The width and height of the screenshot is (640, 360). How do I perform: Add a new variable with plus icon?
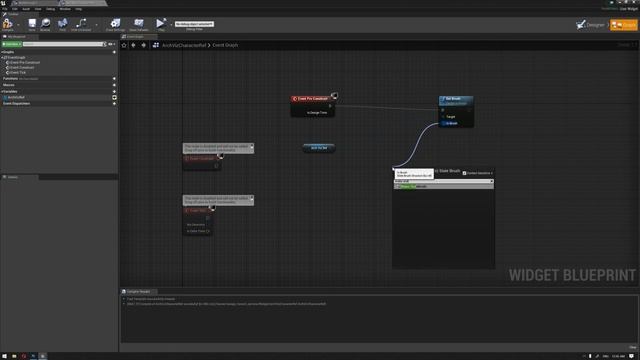[114, 91]
